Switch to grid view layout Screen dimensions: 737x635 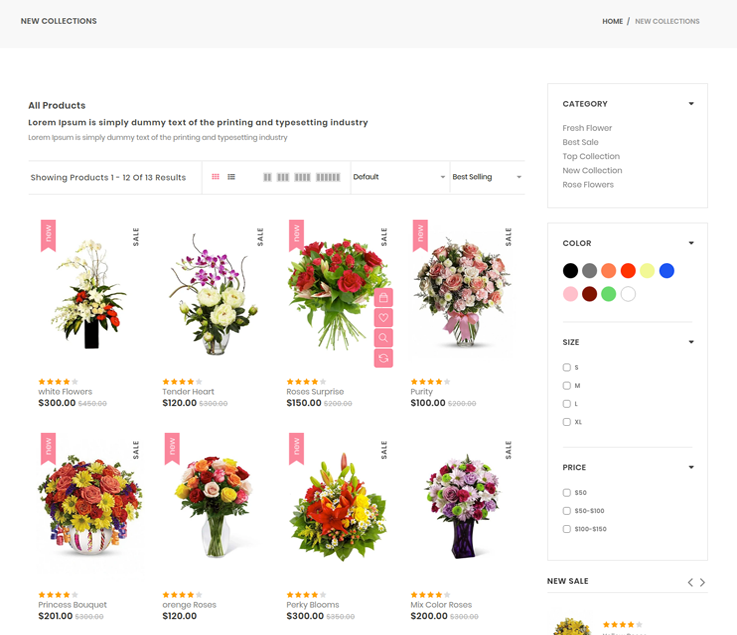tap(215, 177)
